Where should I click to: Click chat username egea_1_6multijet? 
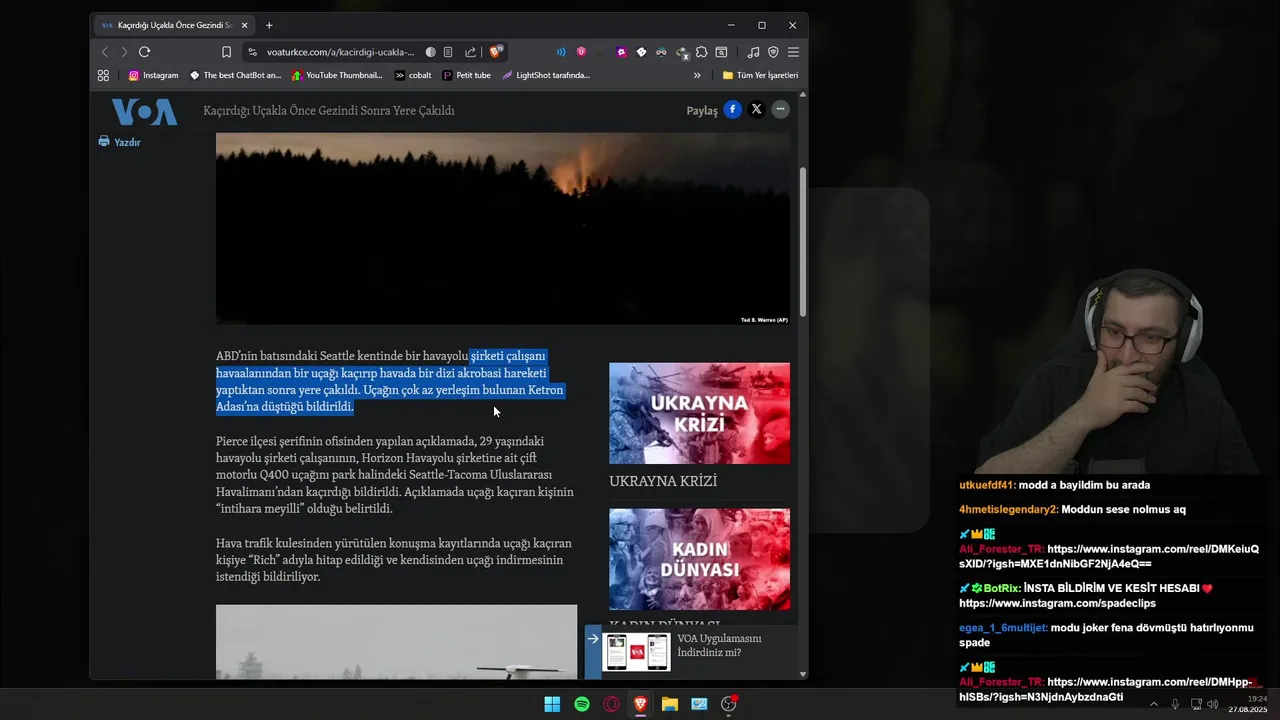point(1003,628)
